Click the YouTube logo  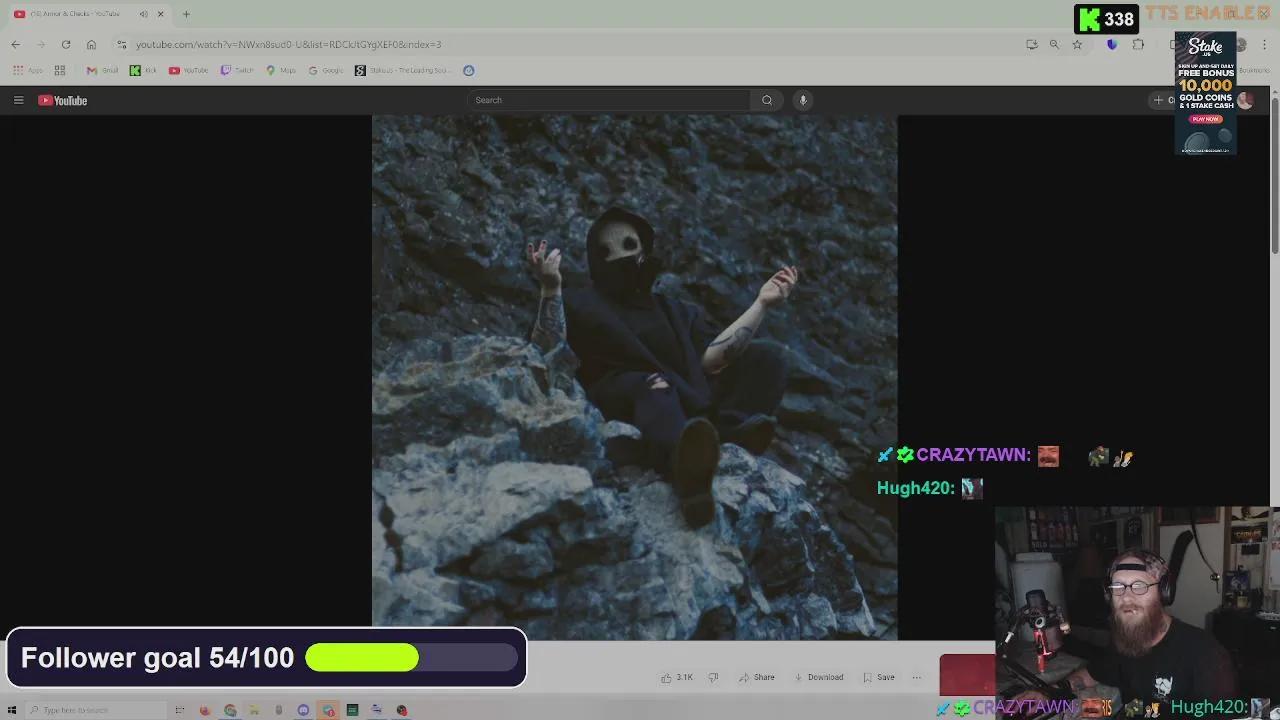coord(63,100)
